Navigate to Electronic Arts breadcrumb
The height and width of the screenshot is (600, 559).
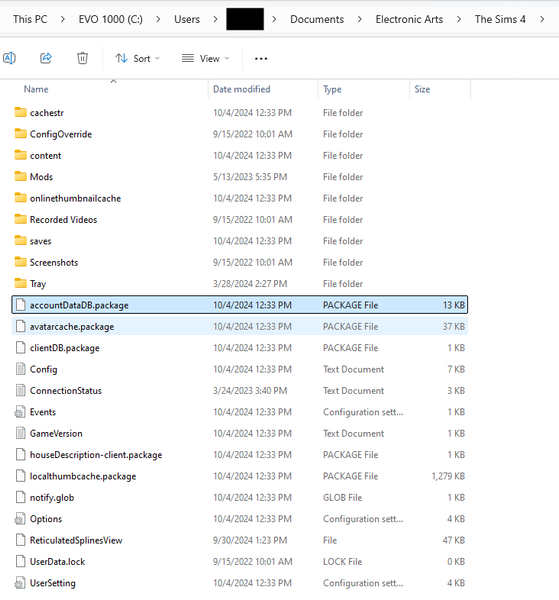[x=409, y=19]
